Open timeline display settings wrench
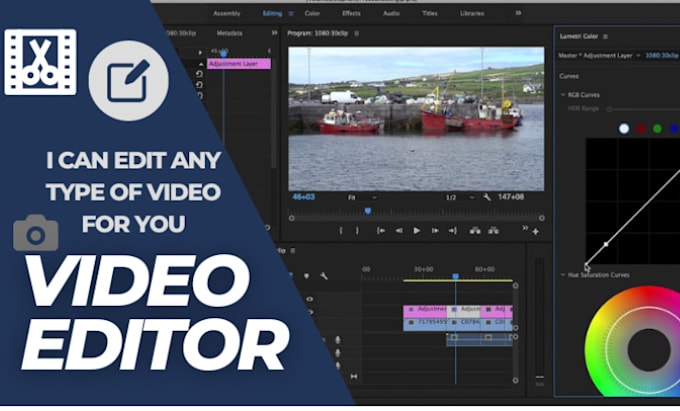 [324, 276]
